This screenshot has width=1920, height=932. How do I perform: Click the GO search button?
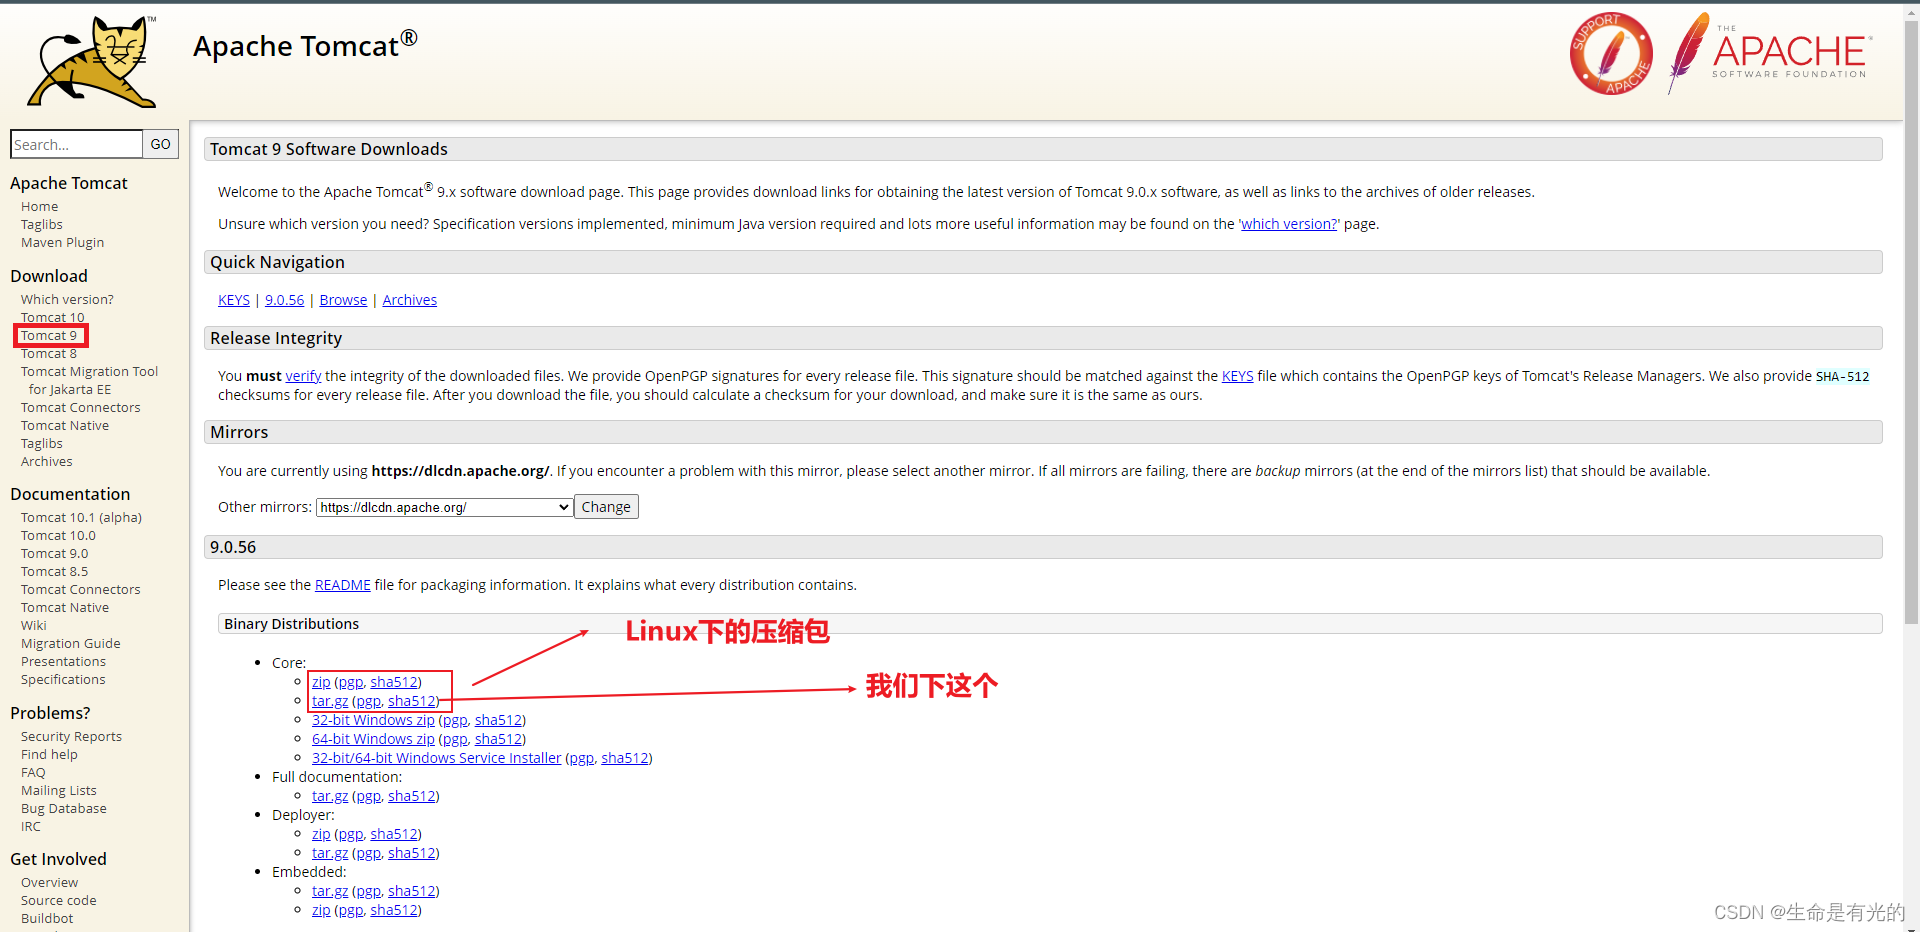pos(161,144)
